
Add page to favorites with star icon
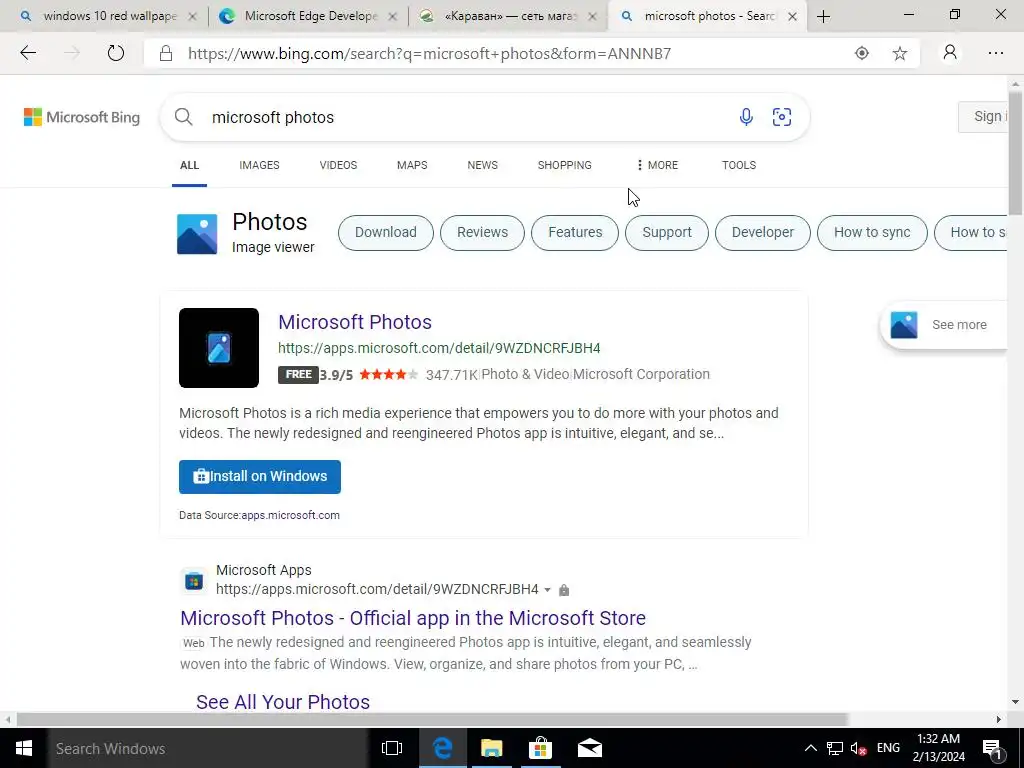900,54
